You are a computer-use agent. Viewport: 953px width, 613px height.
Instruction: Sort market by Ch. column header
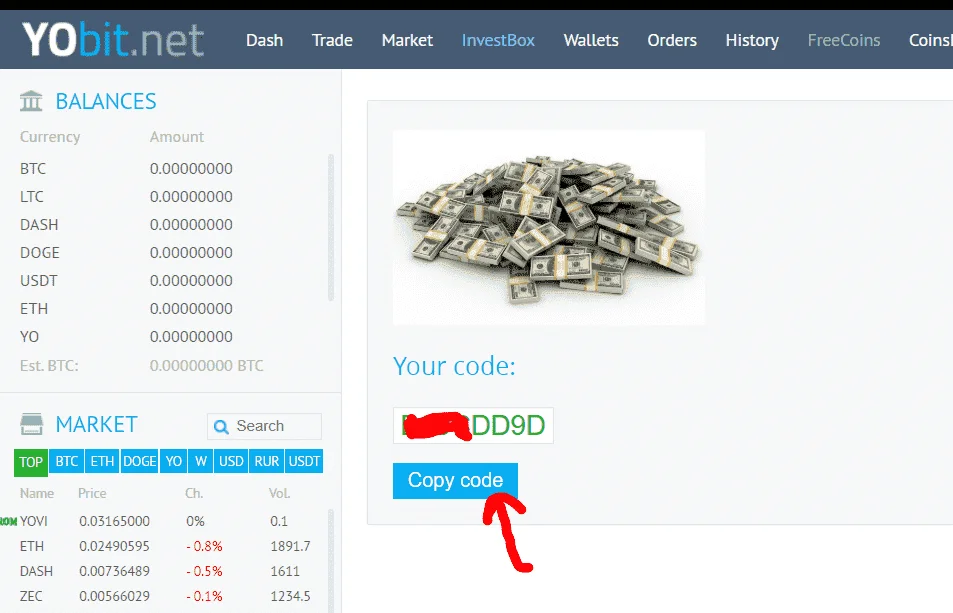pos(194,493)
